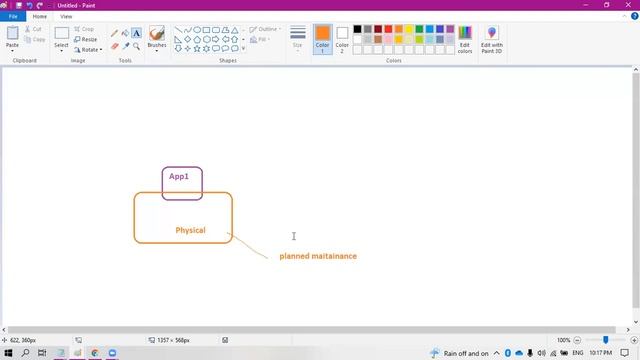This screenshot has width=640, height=360.
Task: Click the Brushes icon
Action: click(x=157, y=33)
